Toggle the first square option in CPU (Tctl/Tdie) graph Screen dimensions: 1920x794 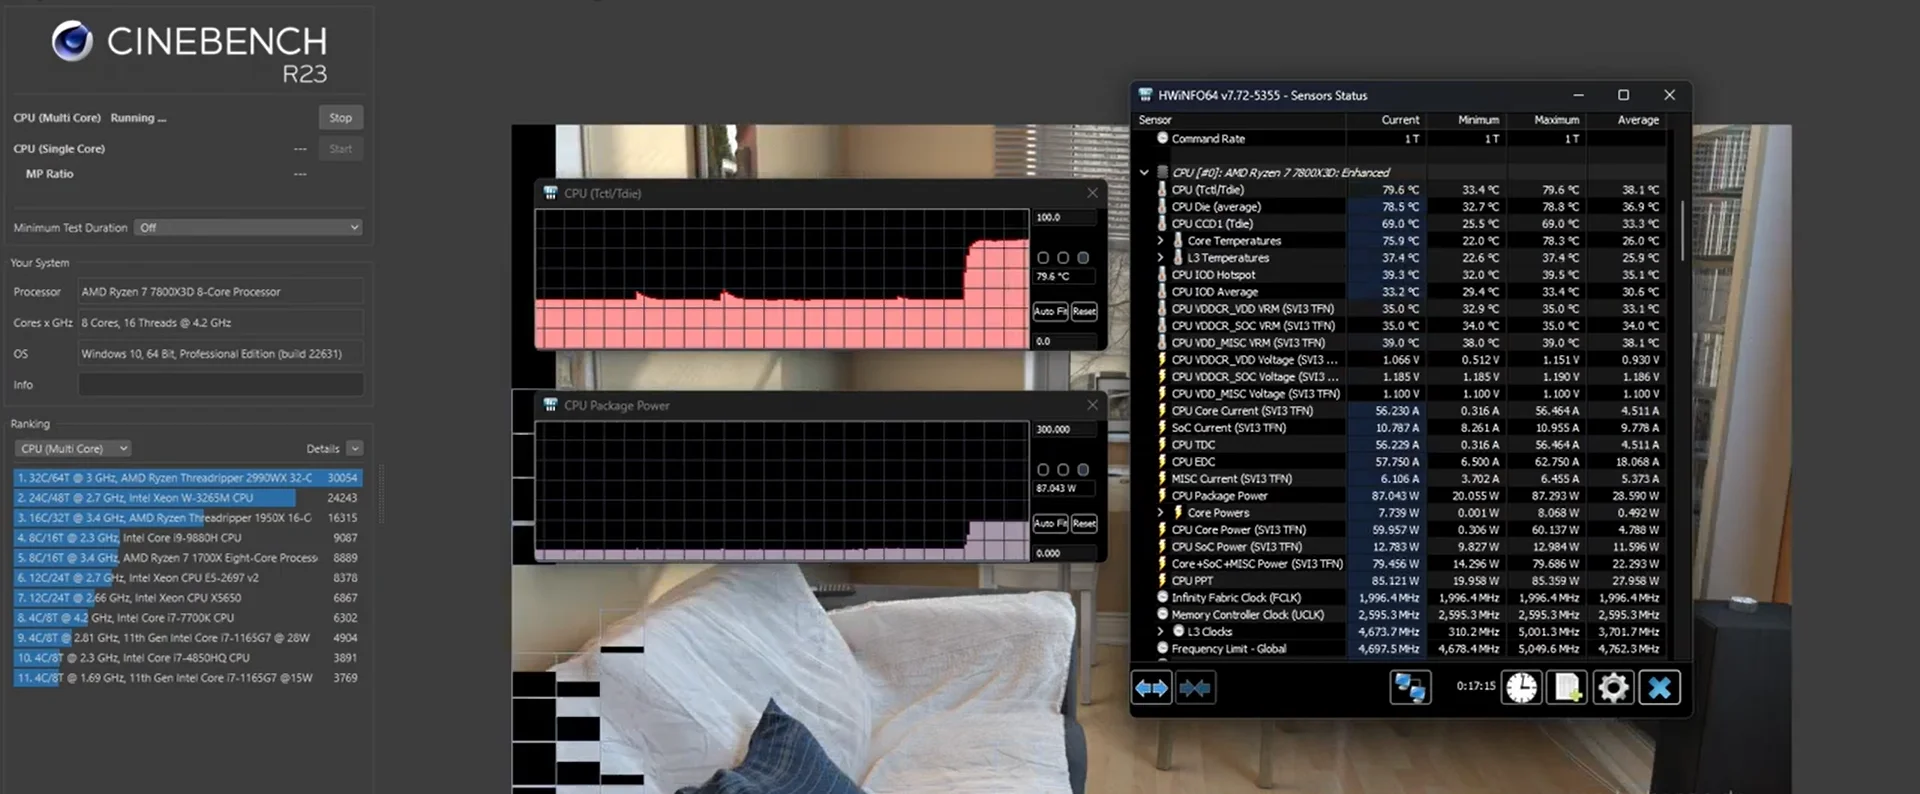tap(1043, 258)
